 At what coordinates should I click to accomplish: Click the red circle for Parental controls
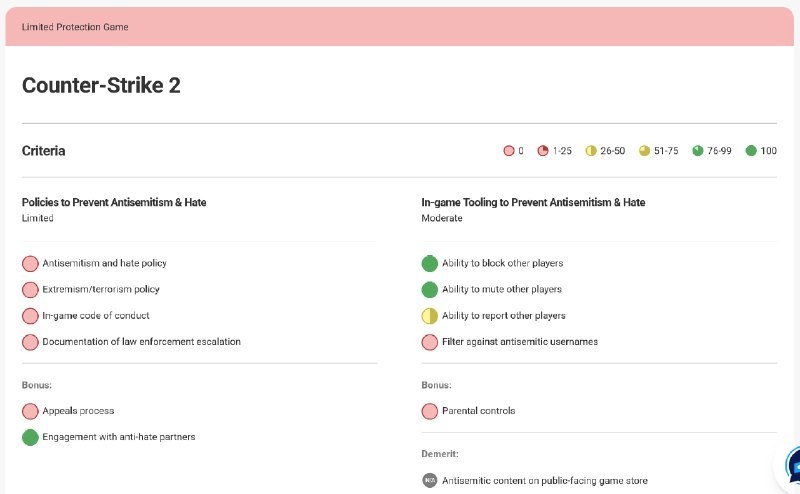[x=430, y=411]
